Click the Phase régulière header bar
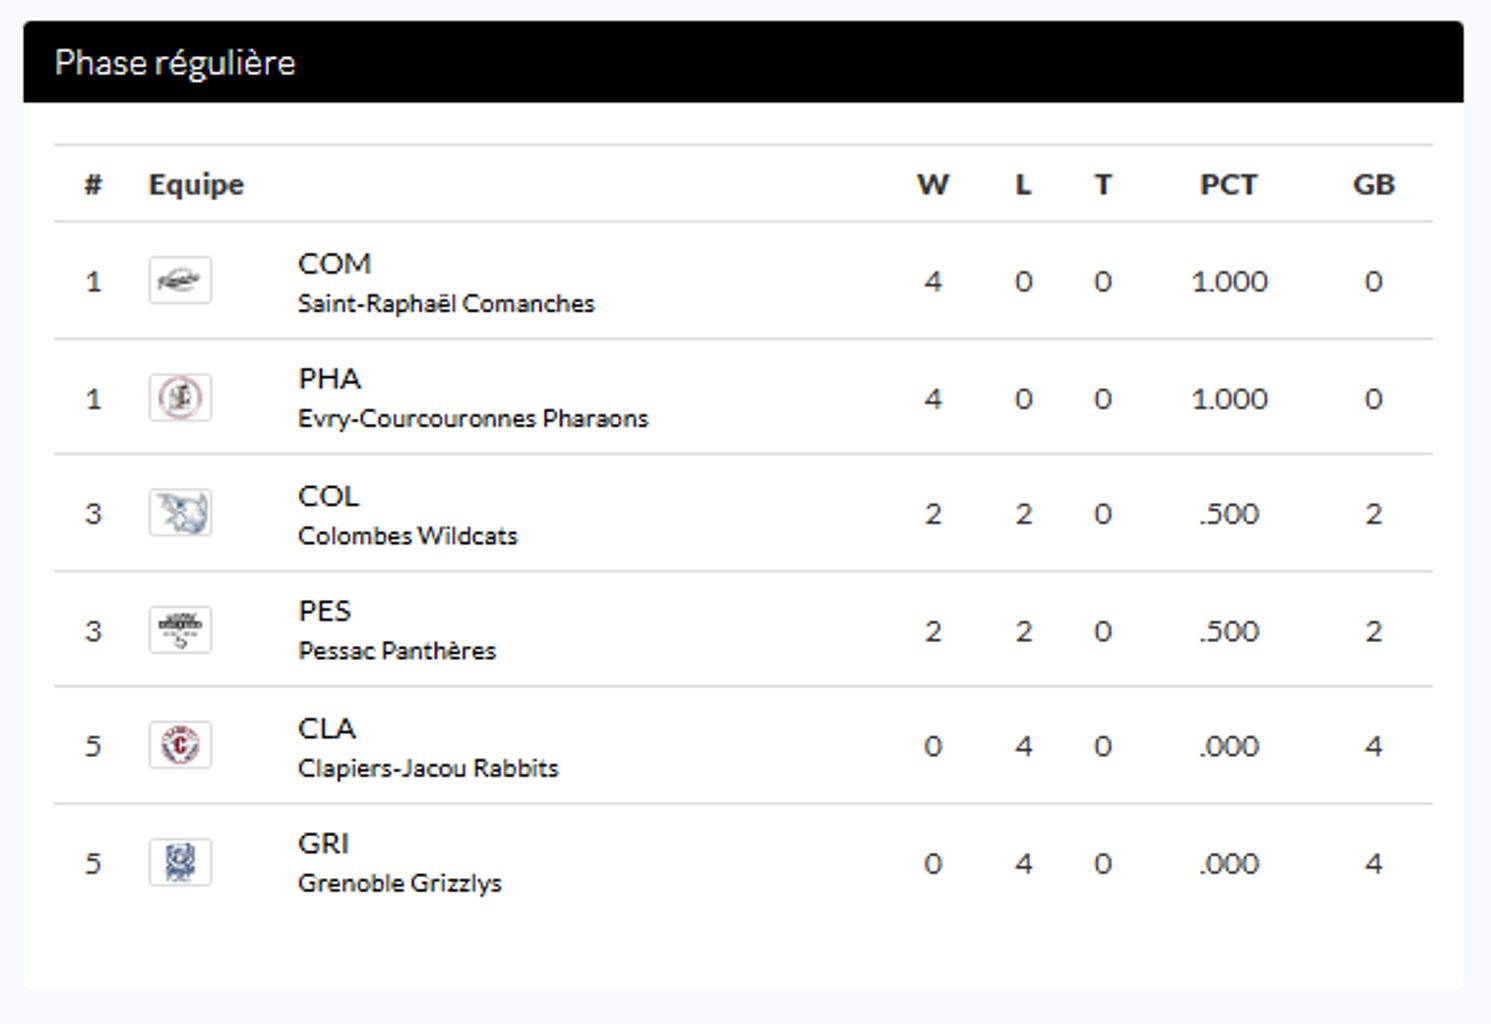Screen dimensions: 1491x1024 tap(742, 62)
